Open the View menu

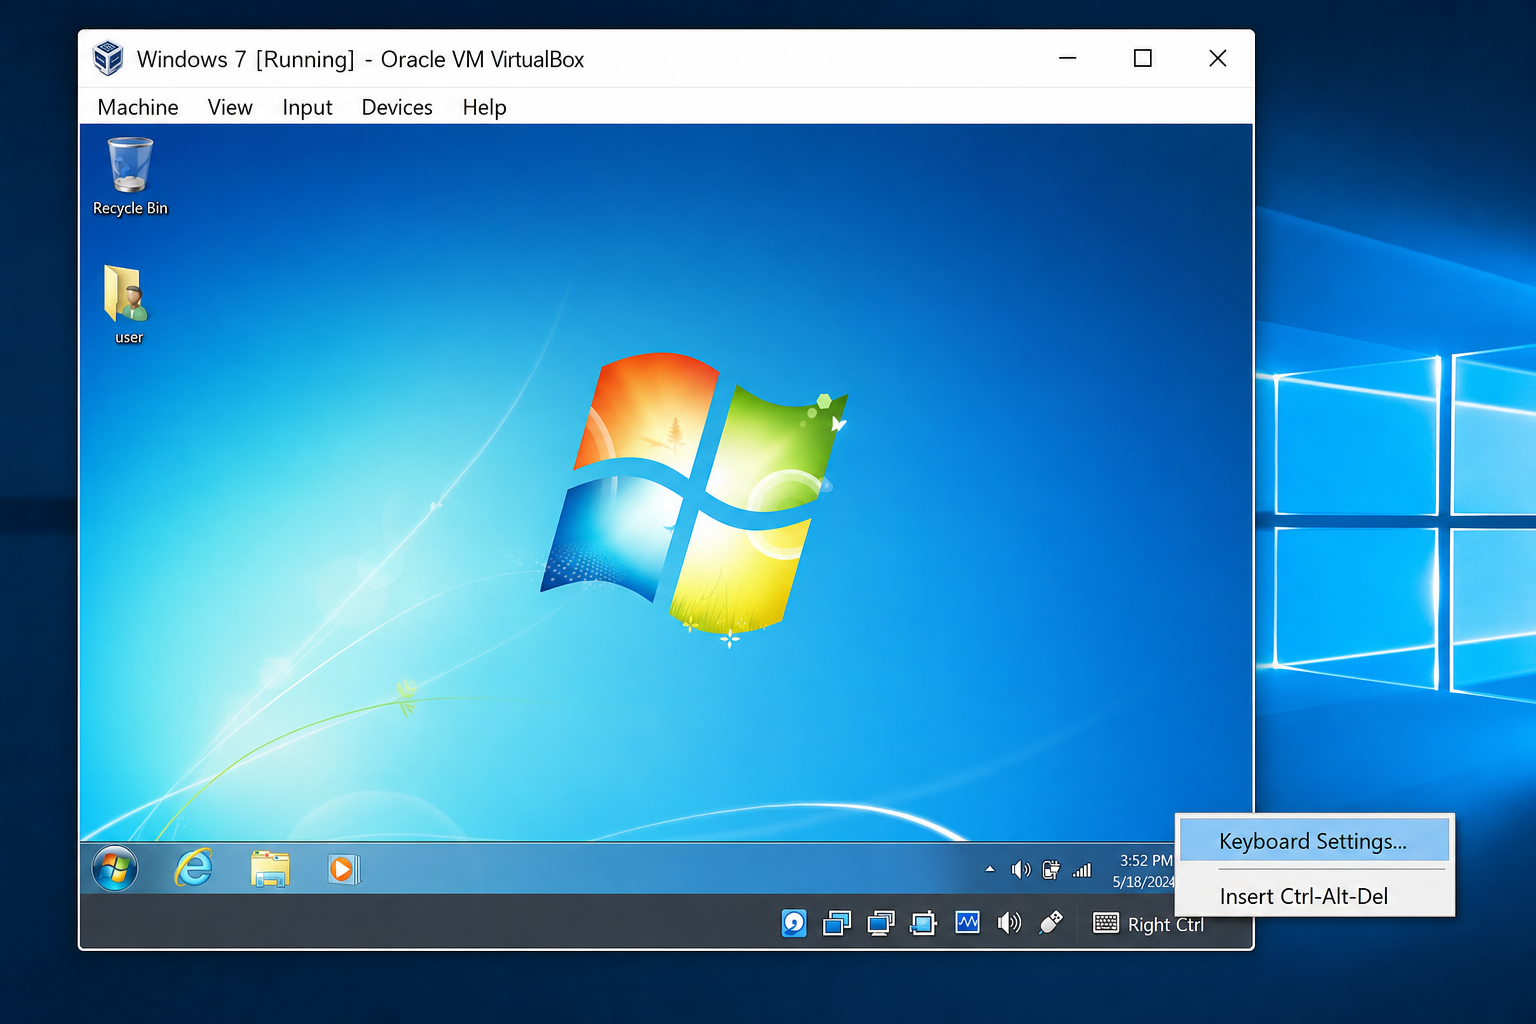tap(230, 107)
